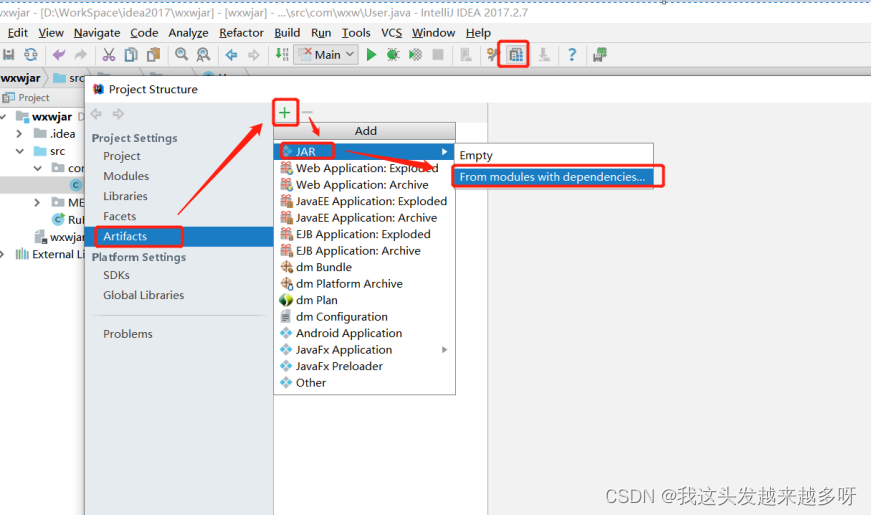Click the Forward navigation arrow in main toolbar
Viewport: 872px width, 515px height.
coord(254,55)
